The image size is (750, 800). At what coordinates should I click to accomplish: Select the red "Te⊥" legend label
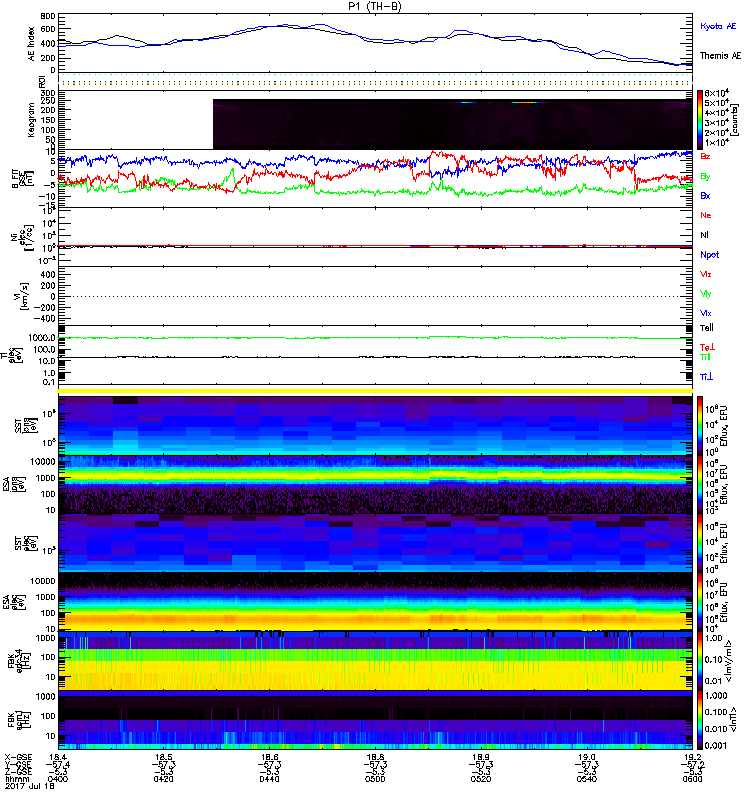tap(707, 347)
